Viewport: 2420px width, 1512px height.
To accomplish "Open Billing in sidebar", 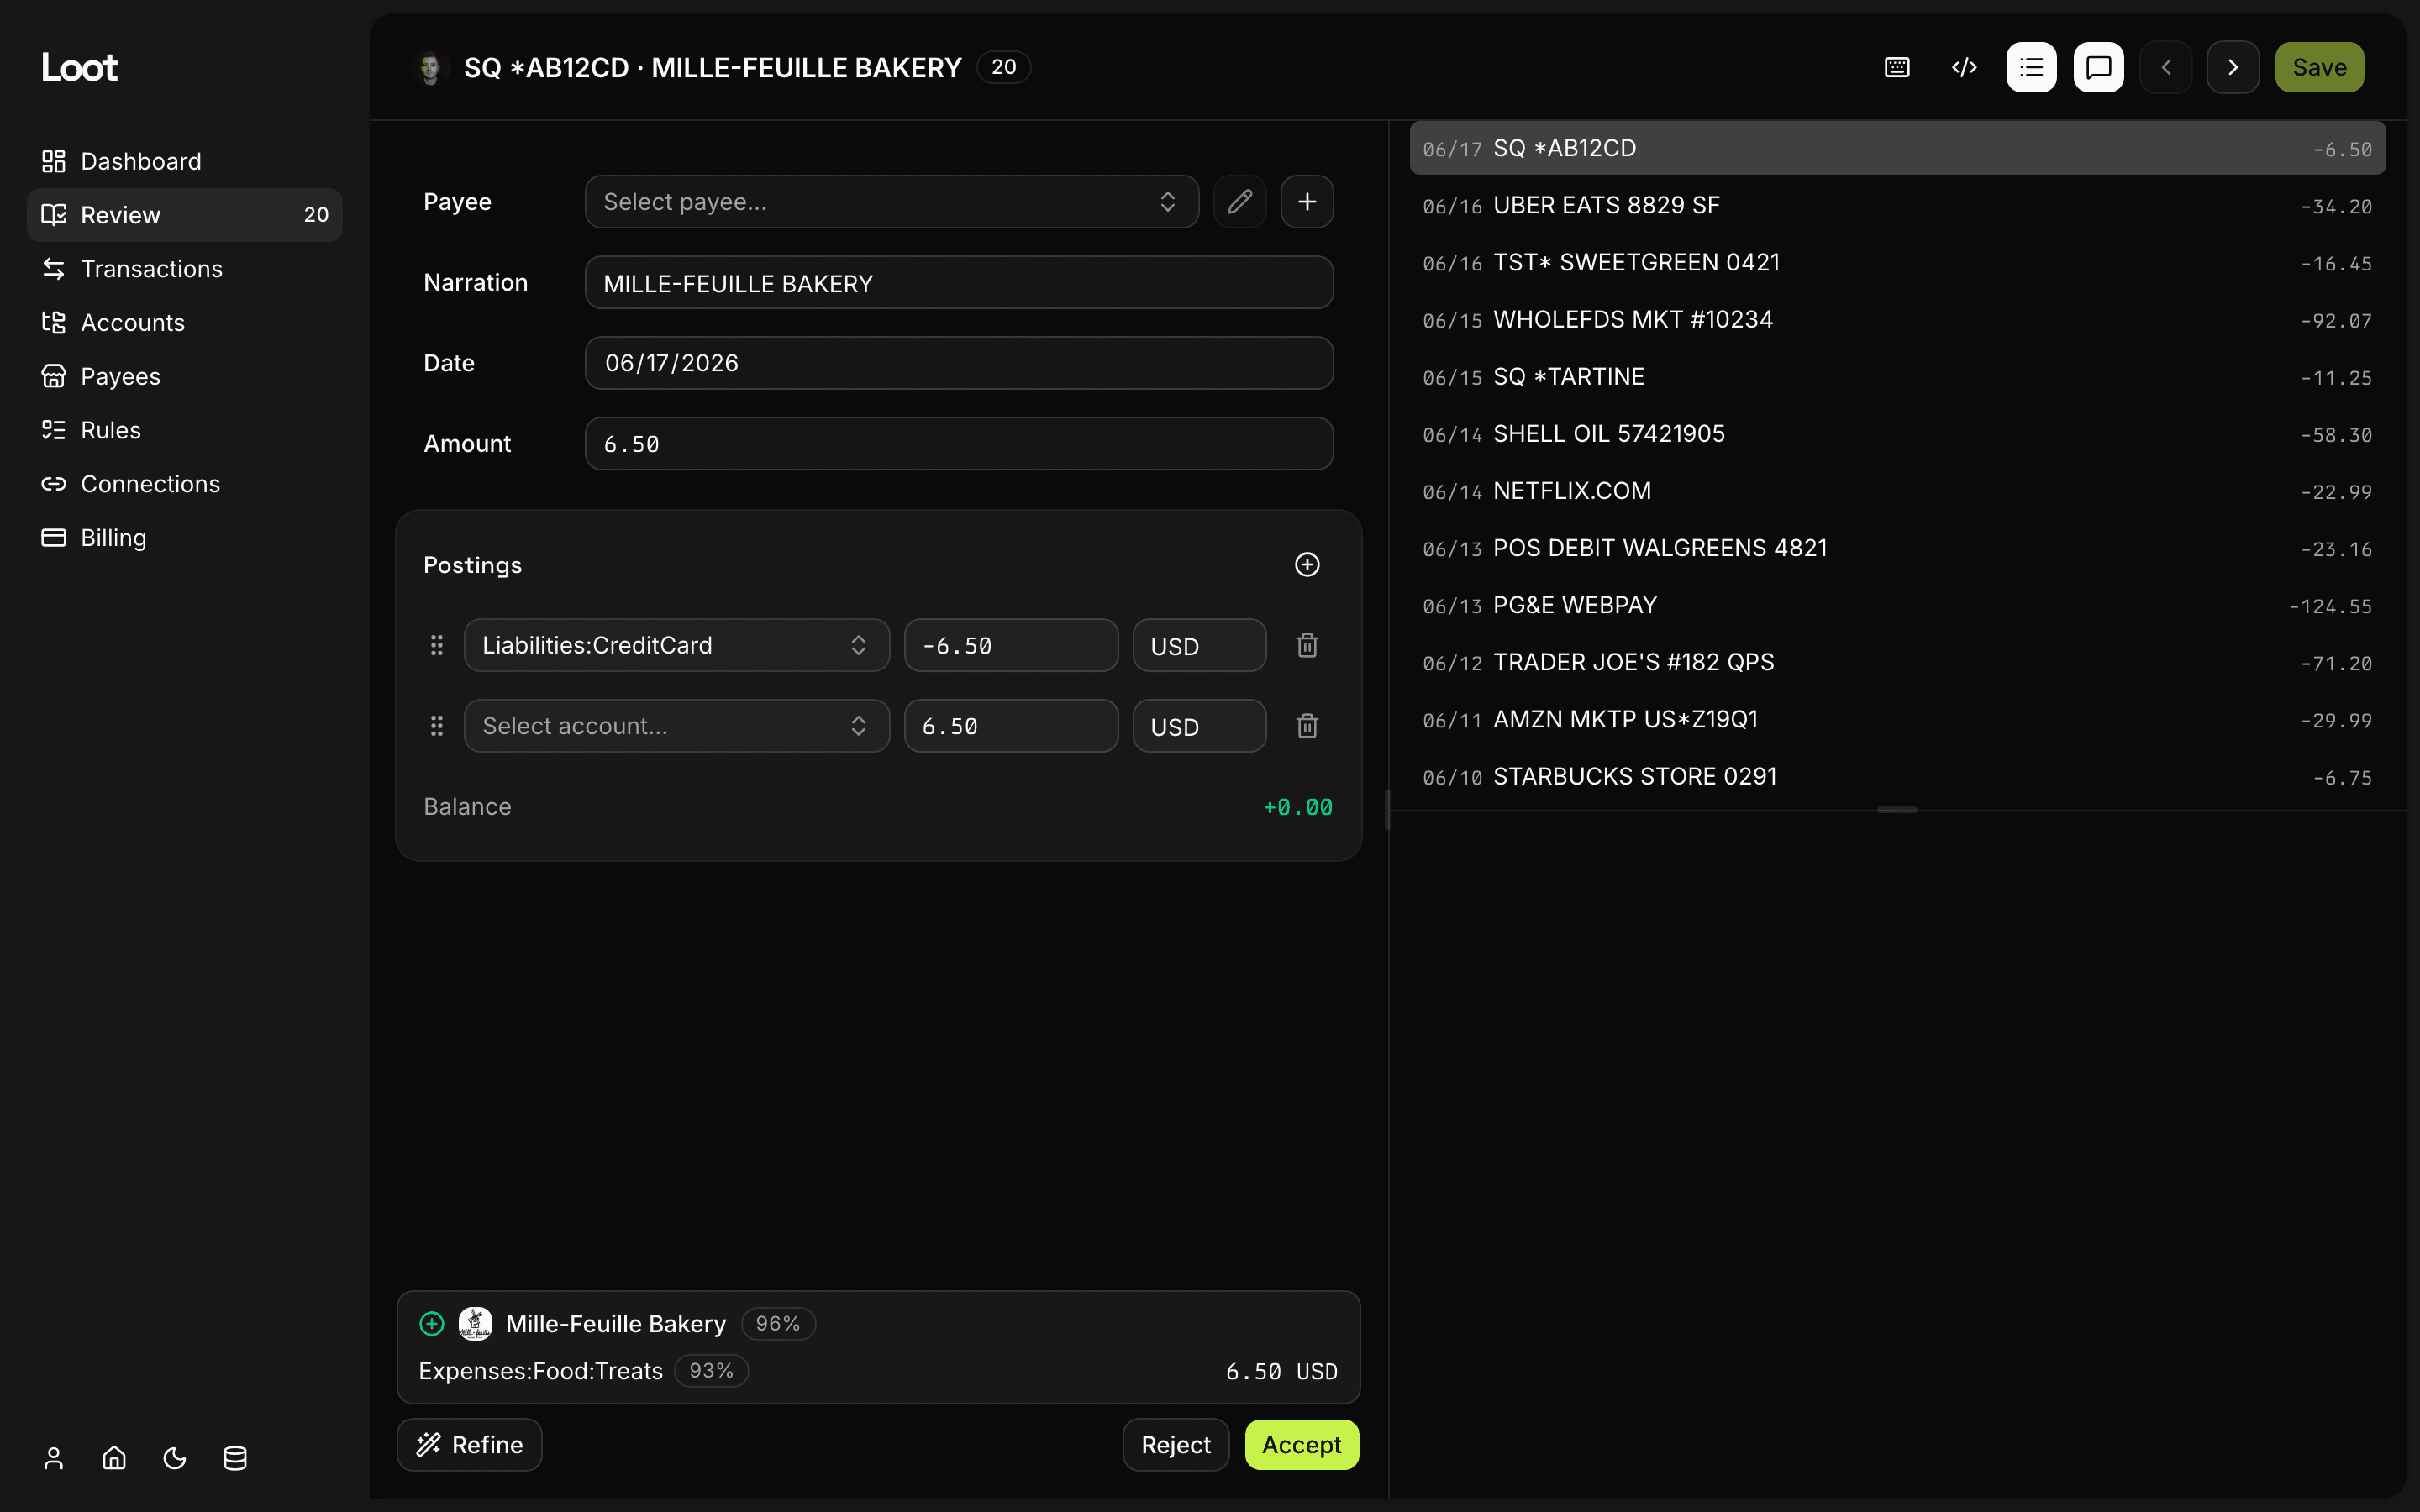I will pos(184,538).
